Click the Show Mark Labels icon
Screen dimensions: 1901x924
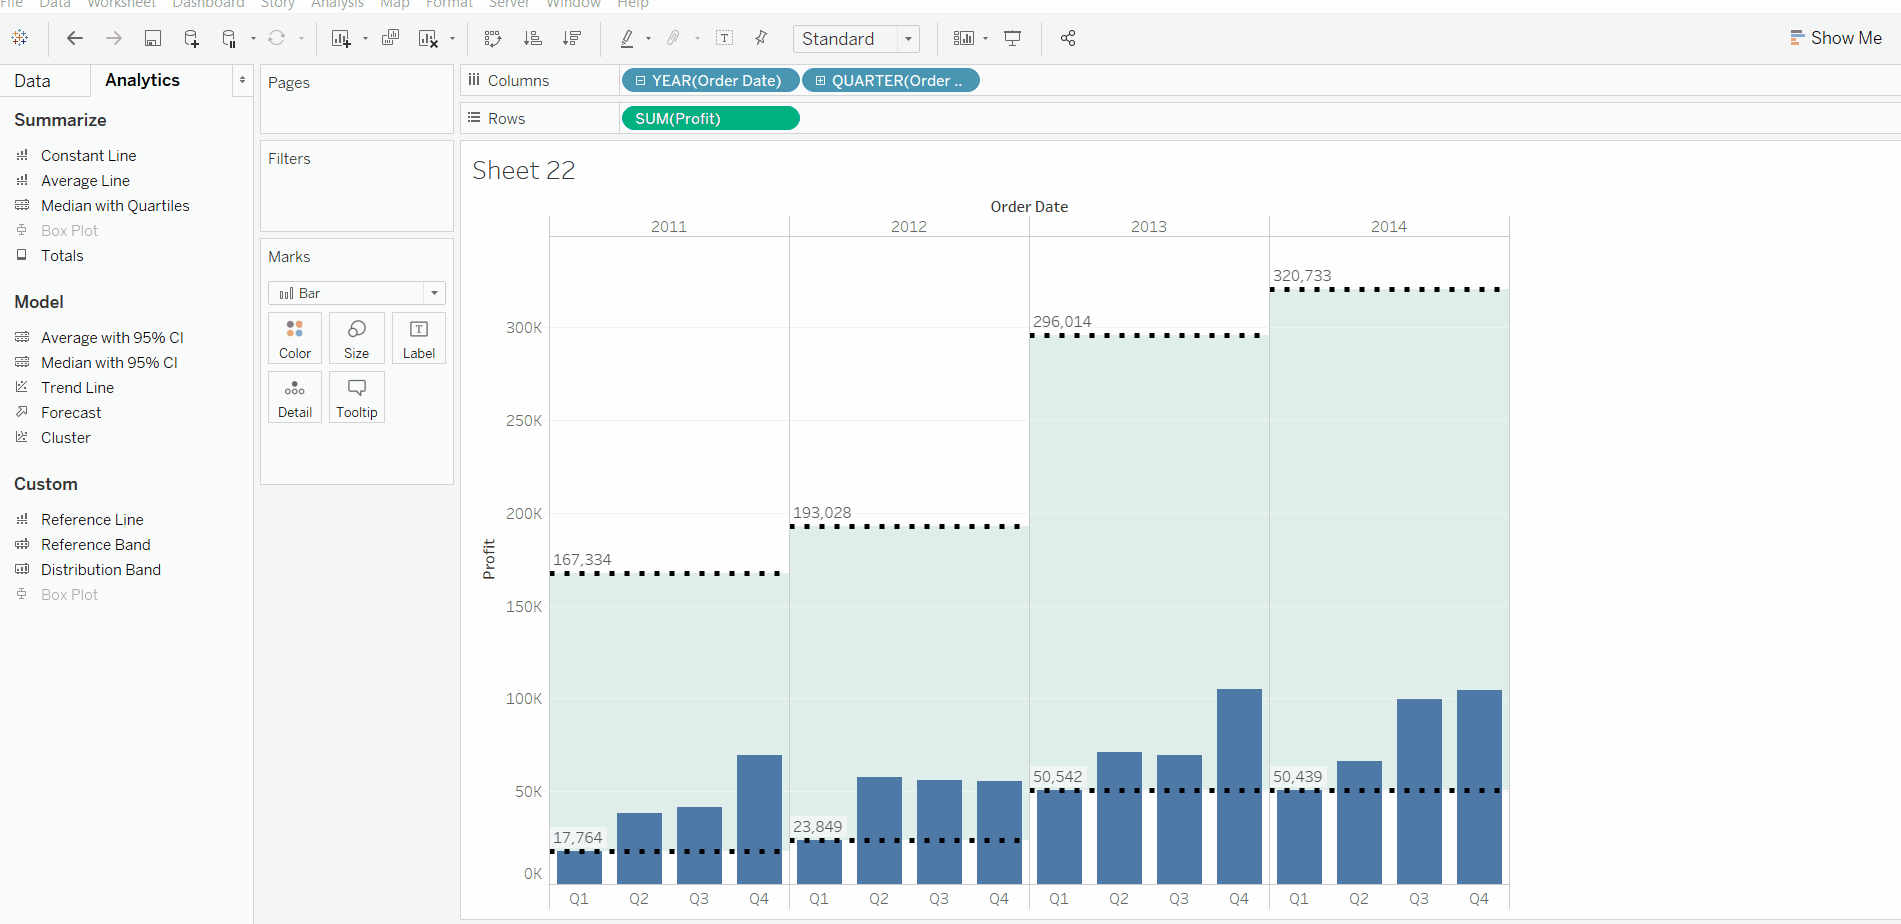725,38
